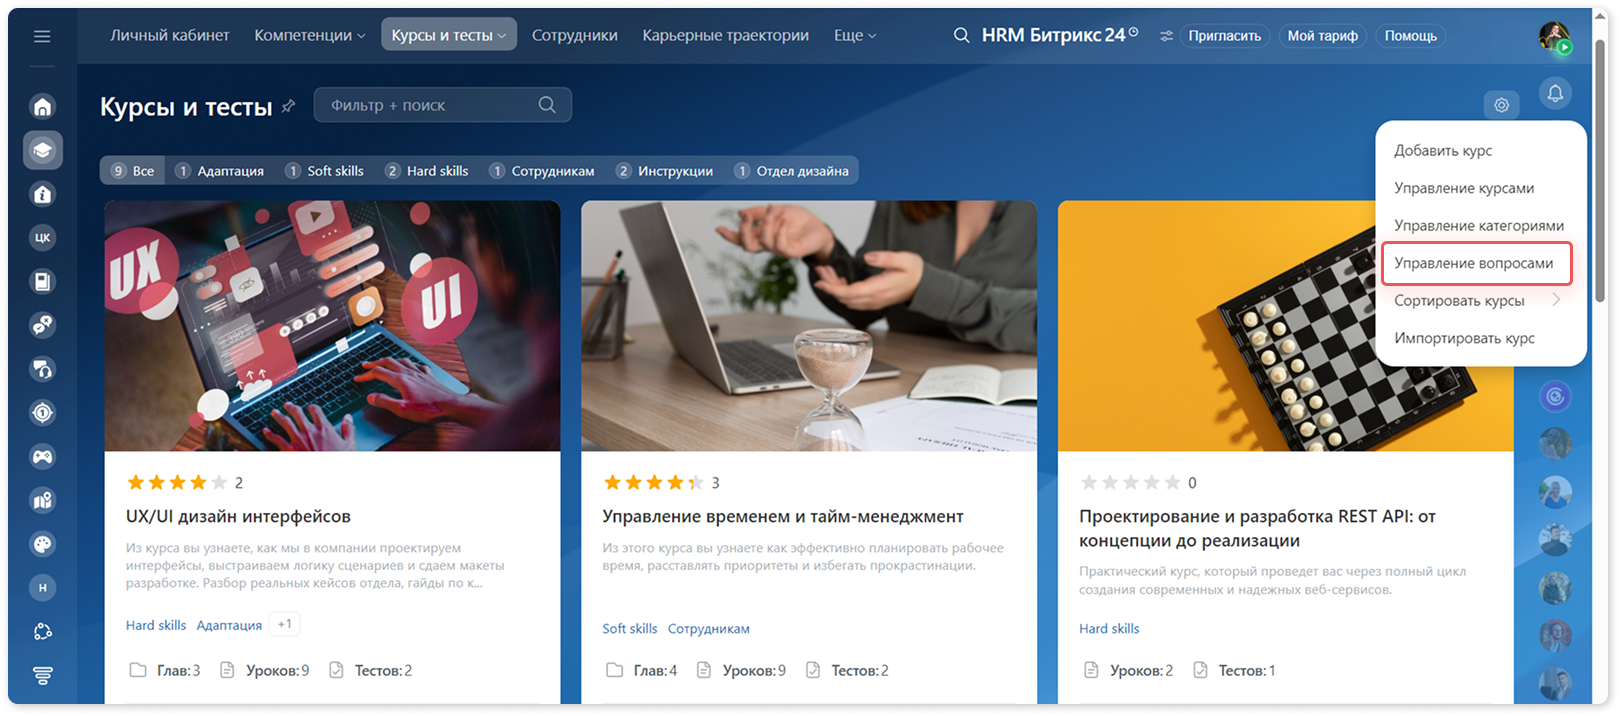Click the Пригласить button
Image resolution: width=1620 pixels, height=716 pixels.
(1224, 36)
